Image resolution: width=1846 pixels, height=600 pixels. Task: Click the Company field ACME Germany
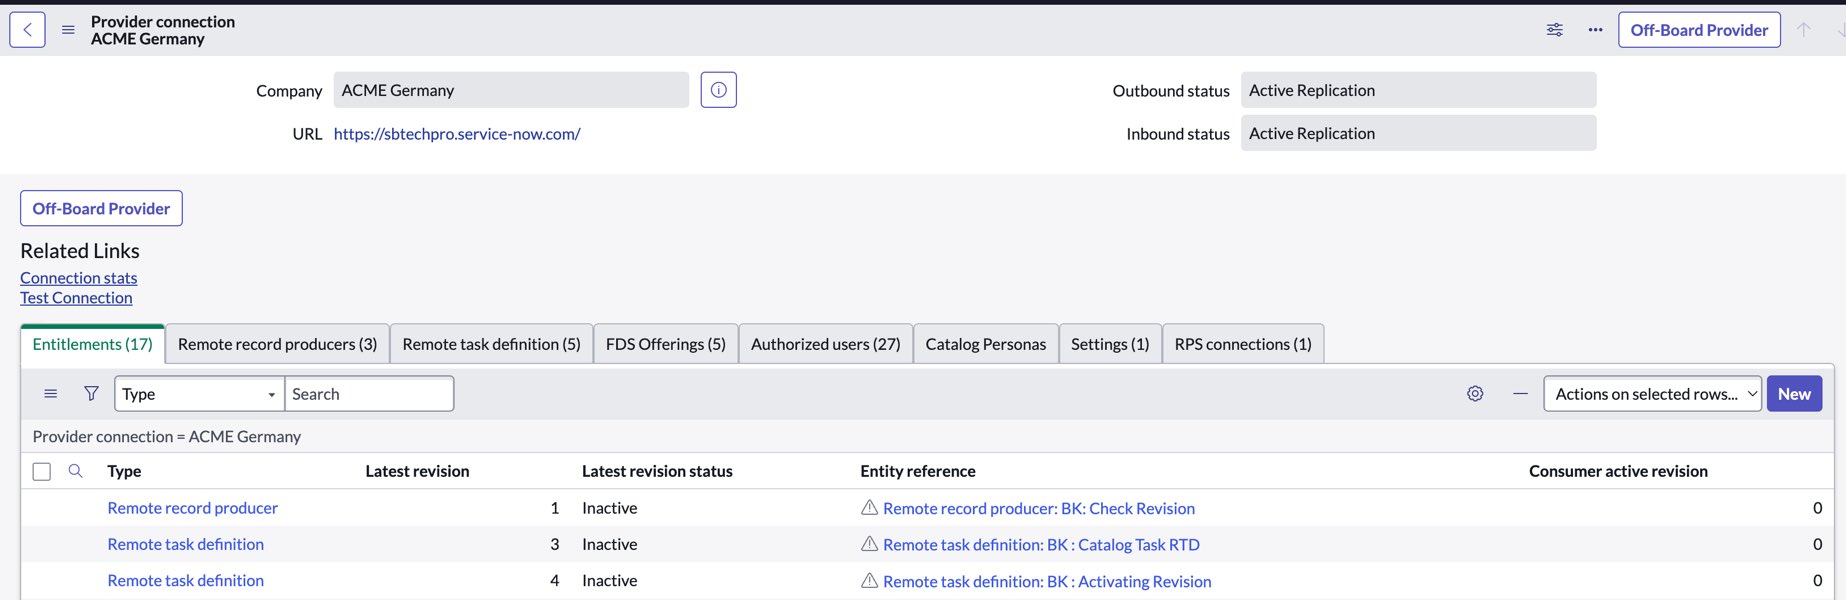pos(511,90)
